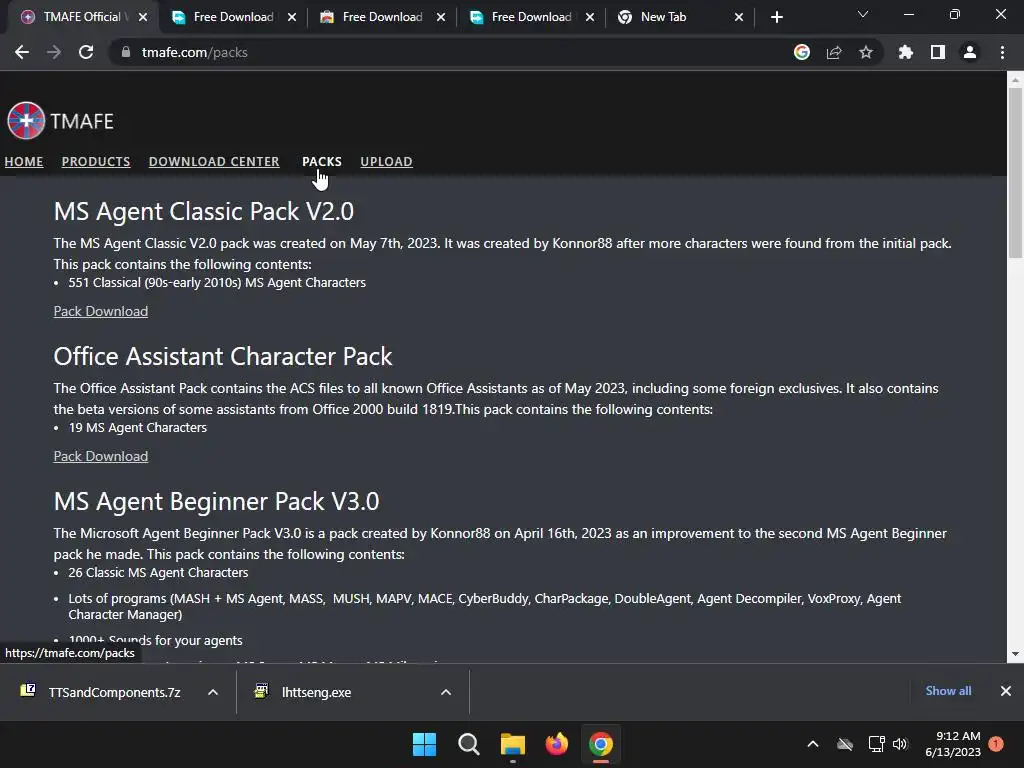Reload the tmafe.com page

tap(86, 52)
